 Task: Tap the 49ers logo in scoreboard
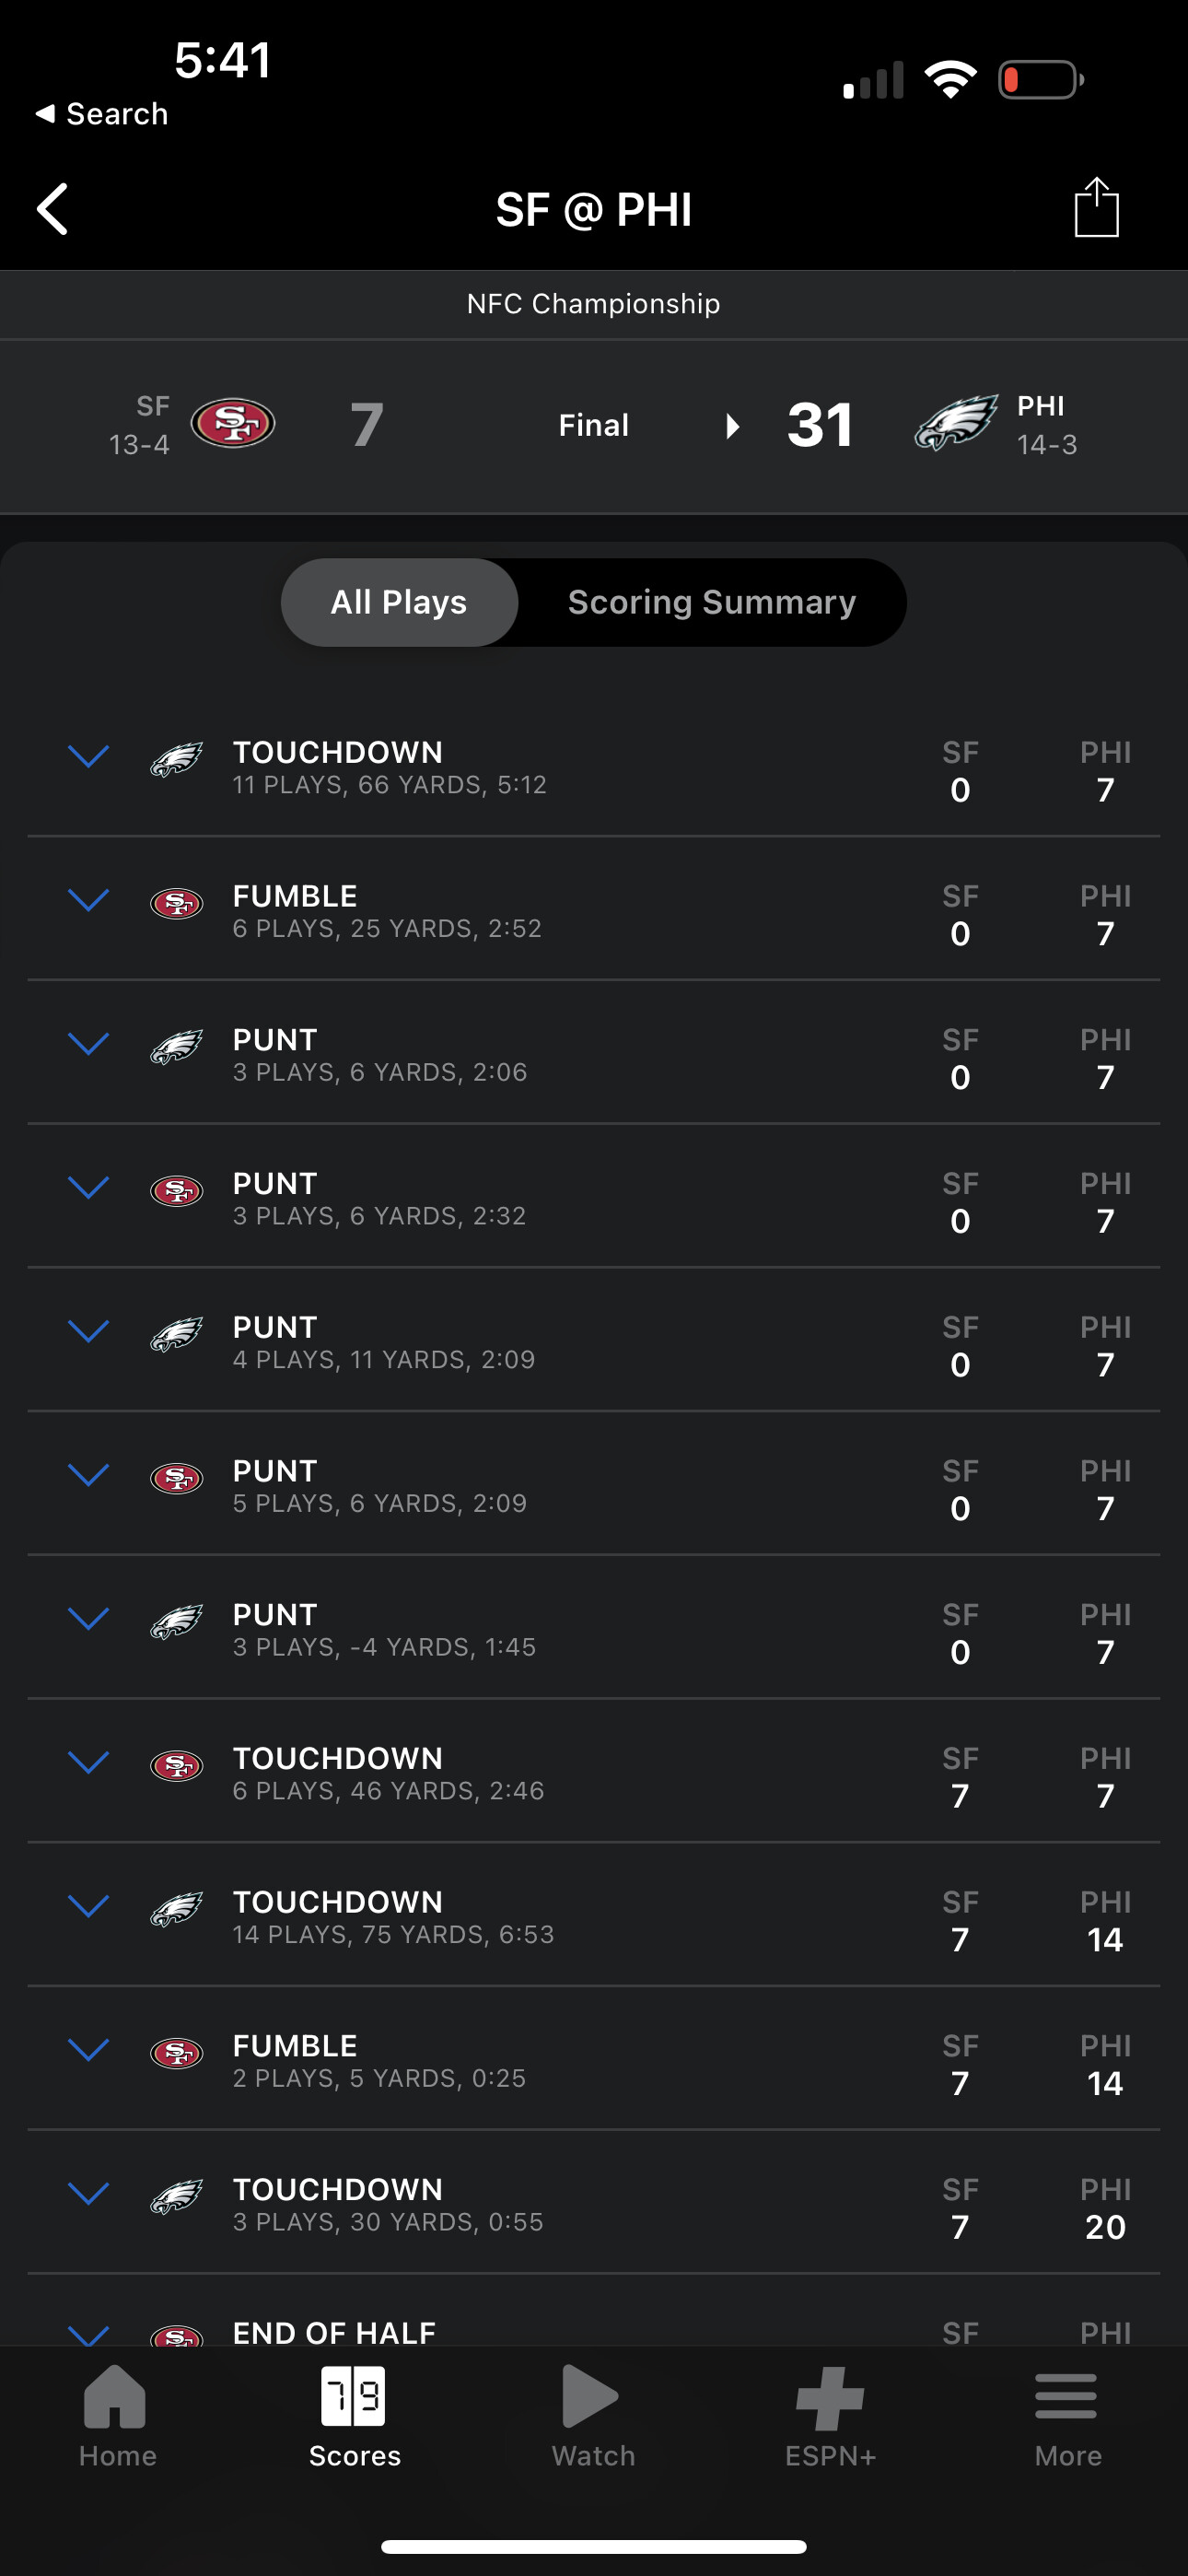(233, 424)
